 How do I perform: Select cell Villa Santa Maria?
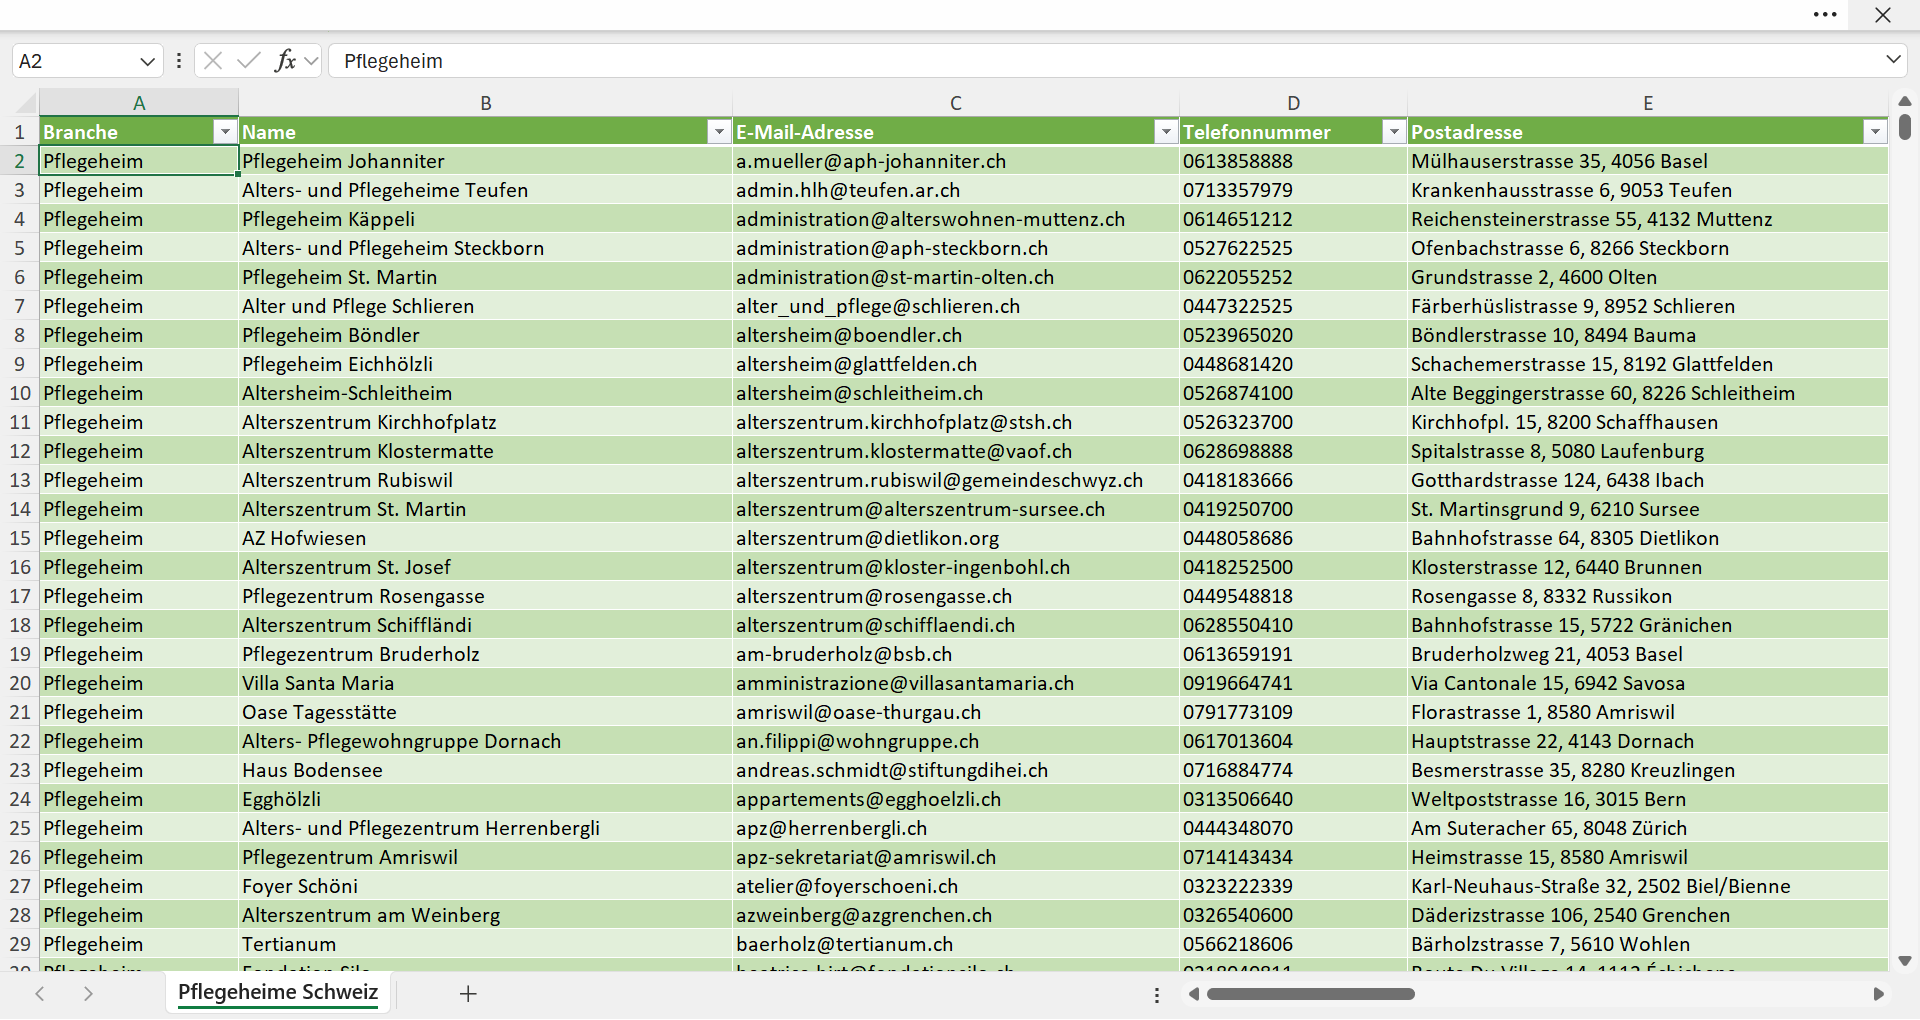[x=486, y=683]
